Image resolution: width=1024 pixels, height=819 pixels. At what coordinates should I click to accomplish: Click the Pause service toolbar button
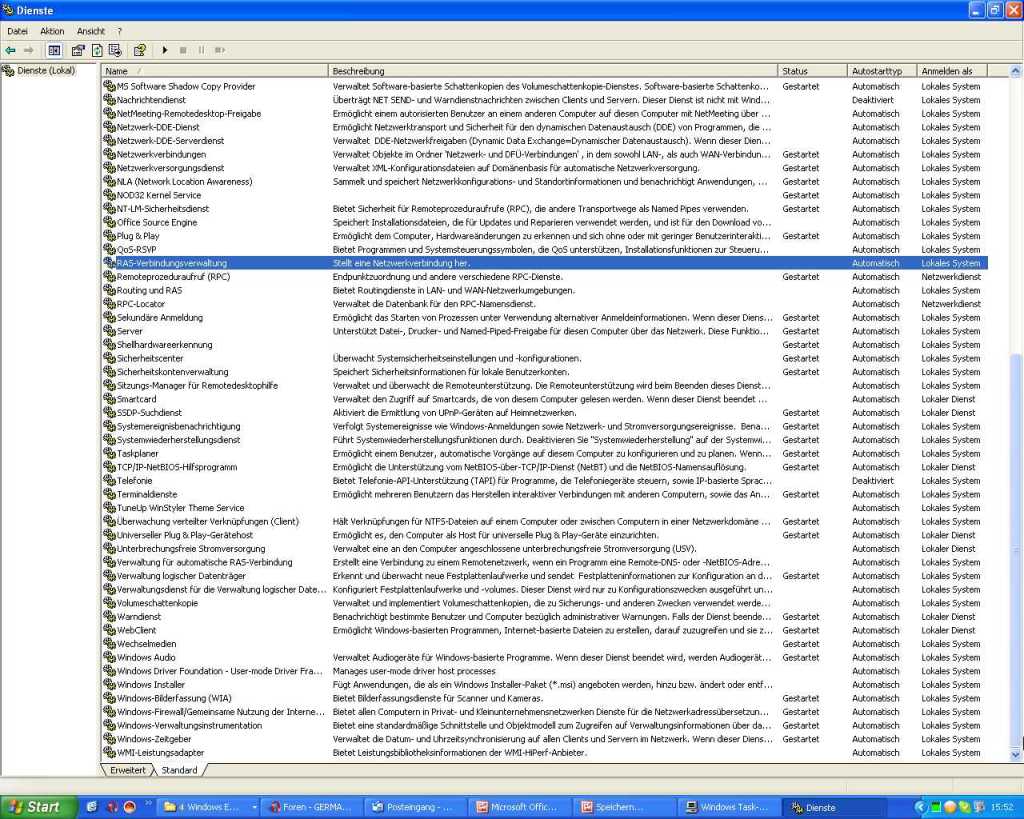[x=201, y=50]
